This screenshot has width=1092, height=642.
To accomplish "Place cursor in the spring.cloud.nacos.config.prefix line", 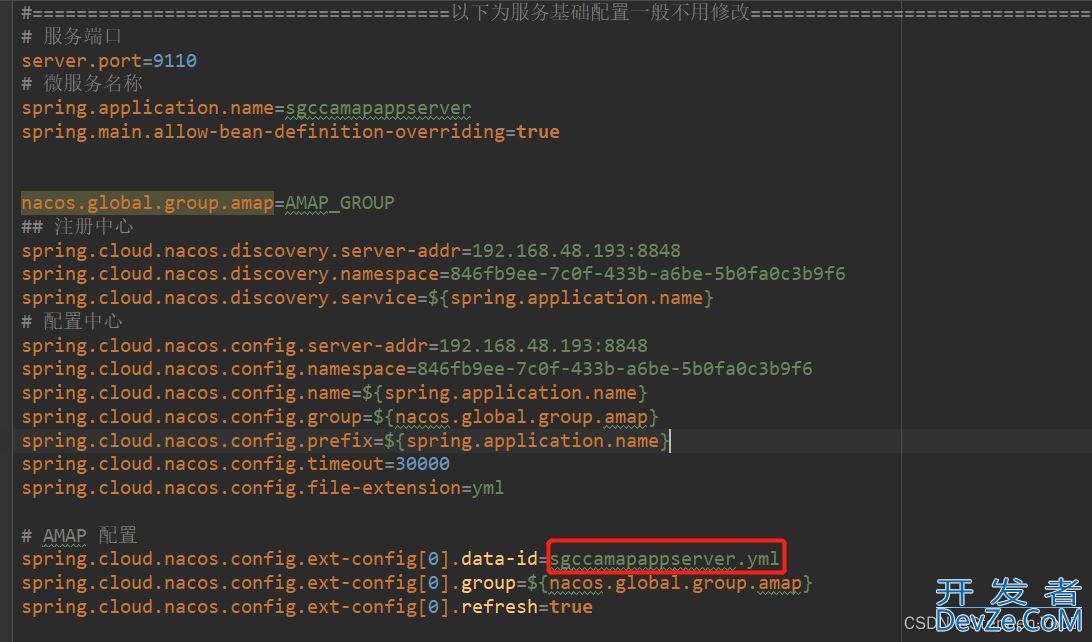I will 345,441.
